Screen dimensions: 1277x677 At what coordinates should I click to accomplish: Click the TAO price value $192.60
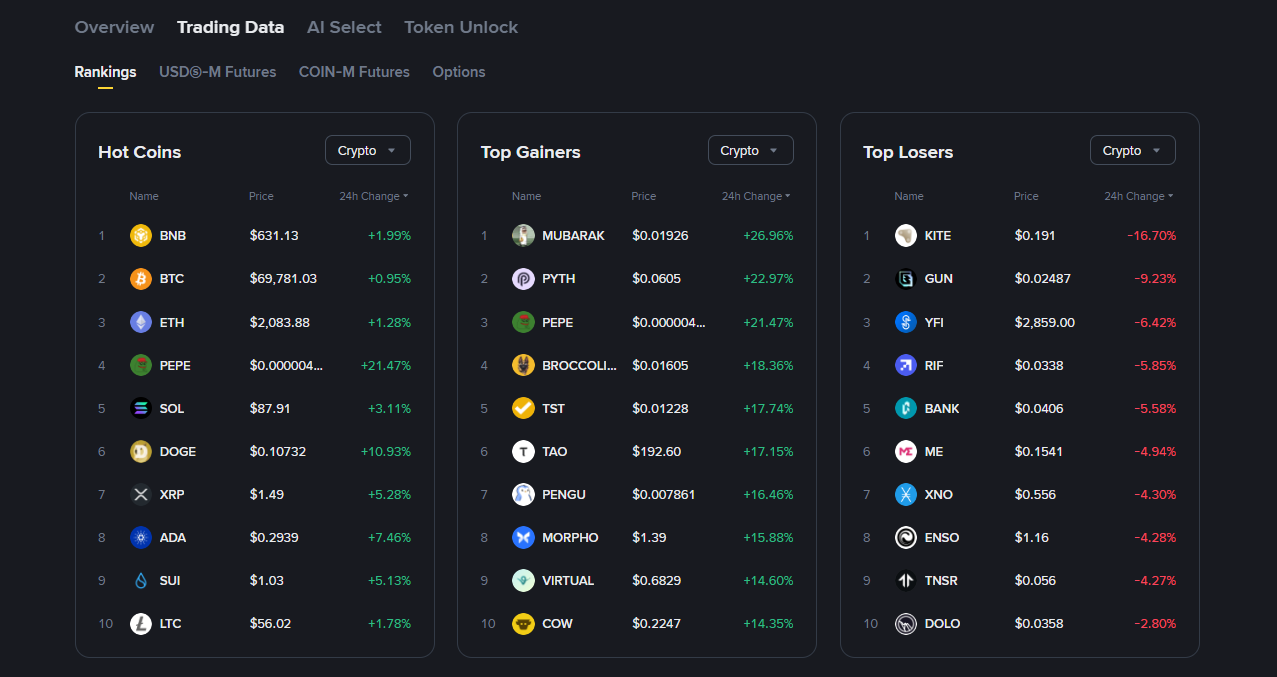656,452
